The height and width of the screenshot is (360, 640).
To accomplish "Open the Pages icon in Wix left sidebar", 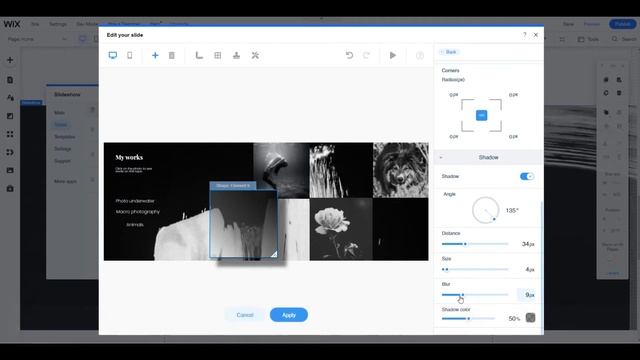I will pyautogui.click(x=10, y=80).
